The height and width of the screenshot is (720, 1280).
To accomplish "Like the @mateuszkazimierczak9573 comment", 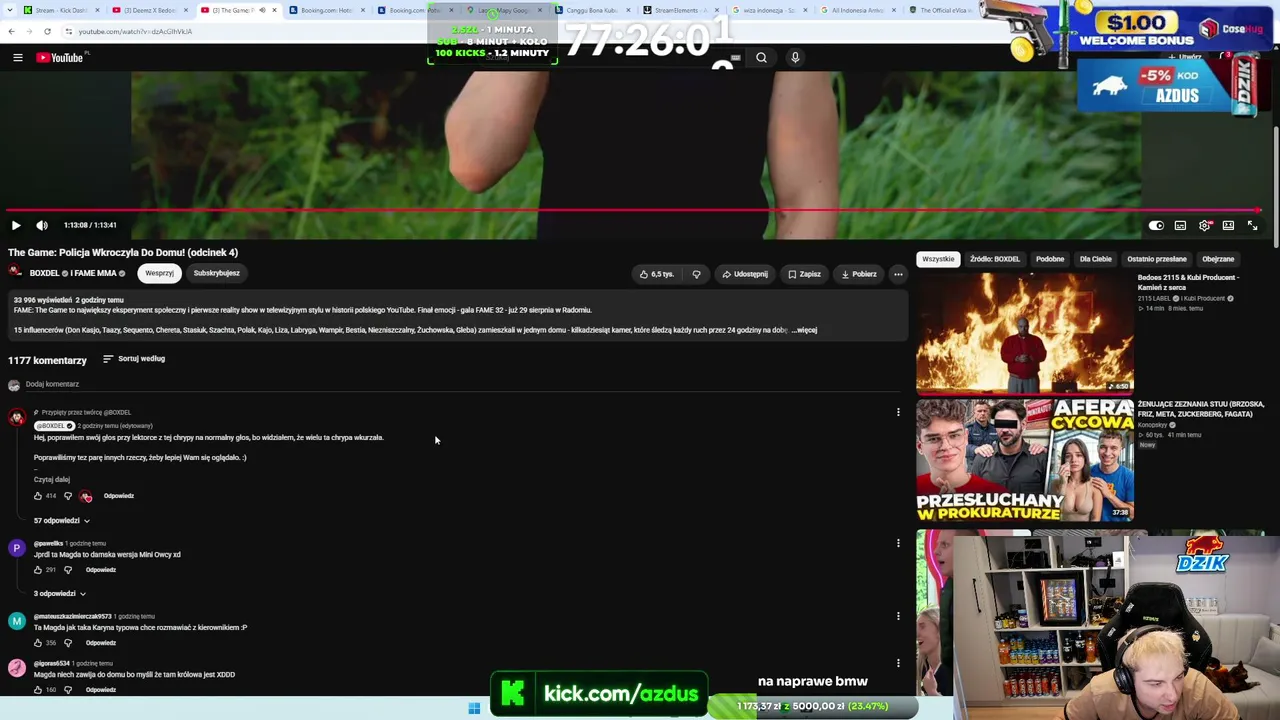I will 38,643.
